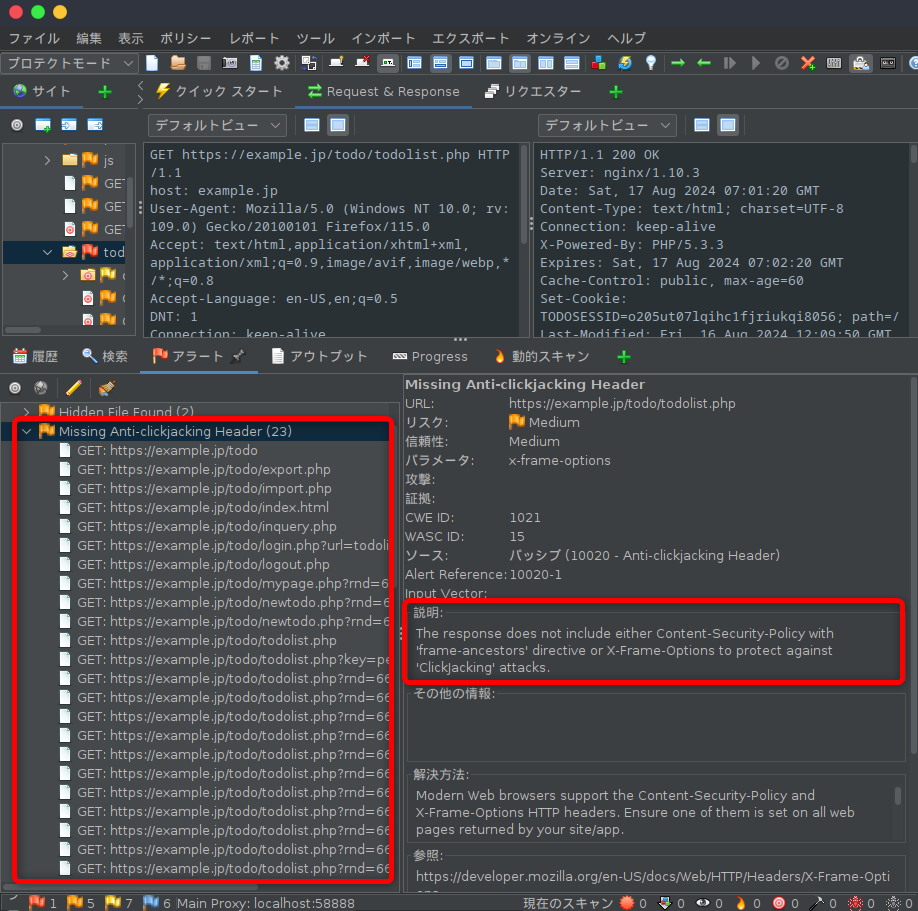Click the export context icon
Viewport: 918px width, 911px height.
(95, 125)
